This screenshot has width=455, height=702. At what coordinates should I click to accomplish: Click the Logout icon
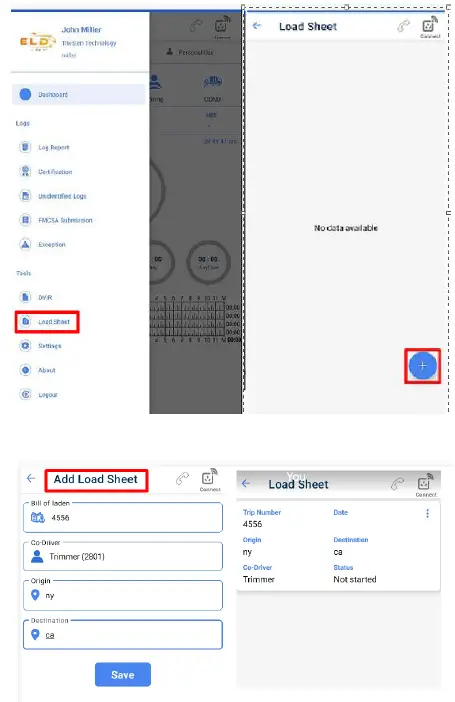coord(26,394)
